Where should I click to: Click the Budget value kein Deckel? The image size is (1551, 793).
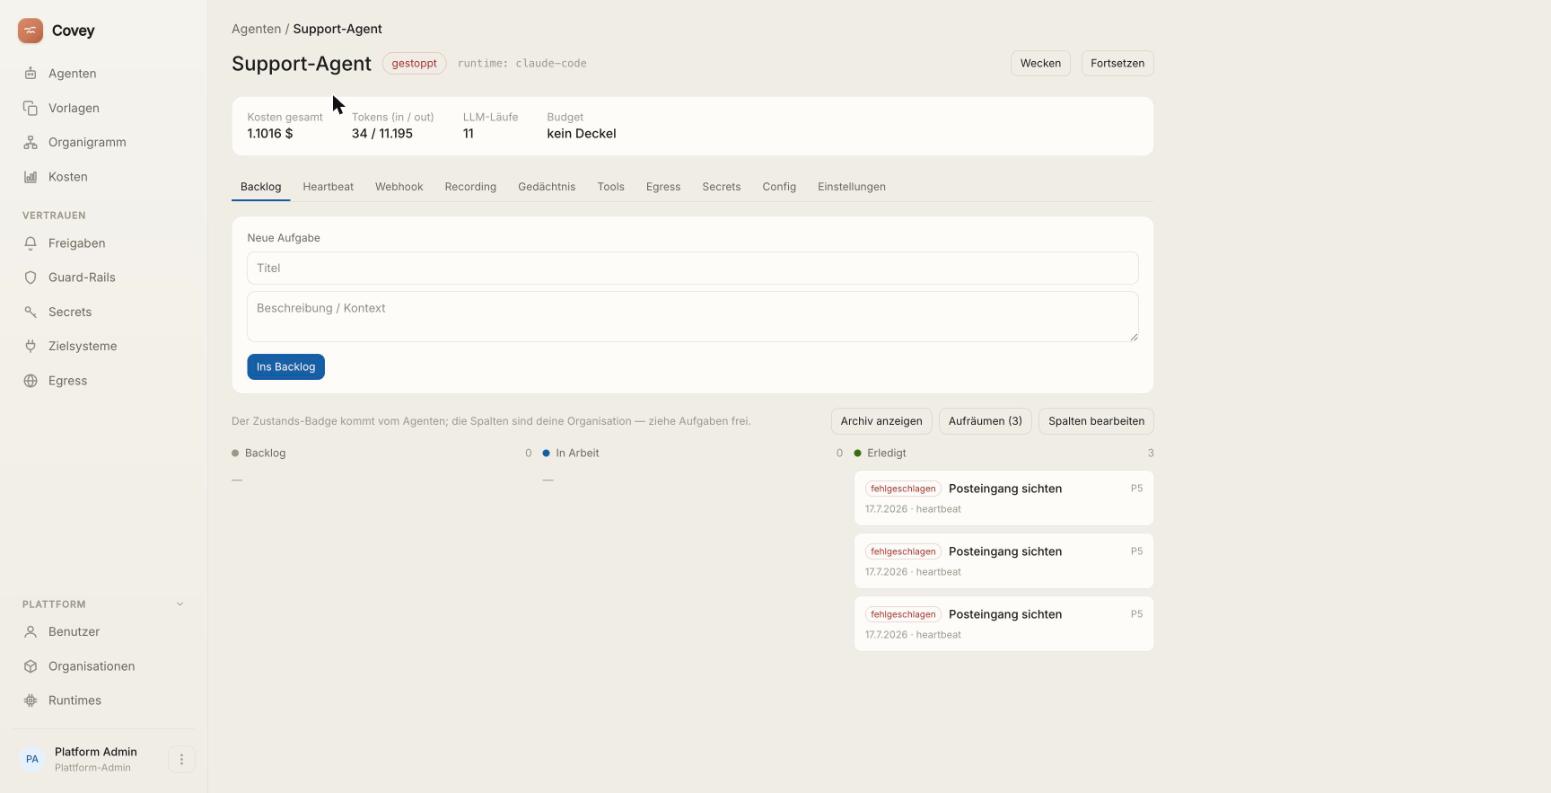pos(581,134)
